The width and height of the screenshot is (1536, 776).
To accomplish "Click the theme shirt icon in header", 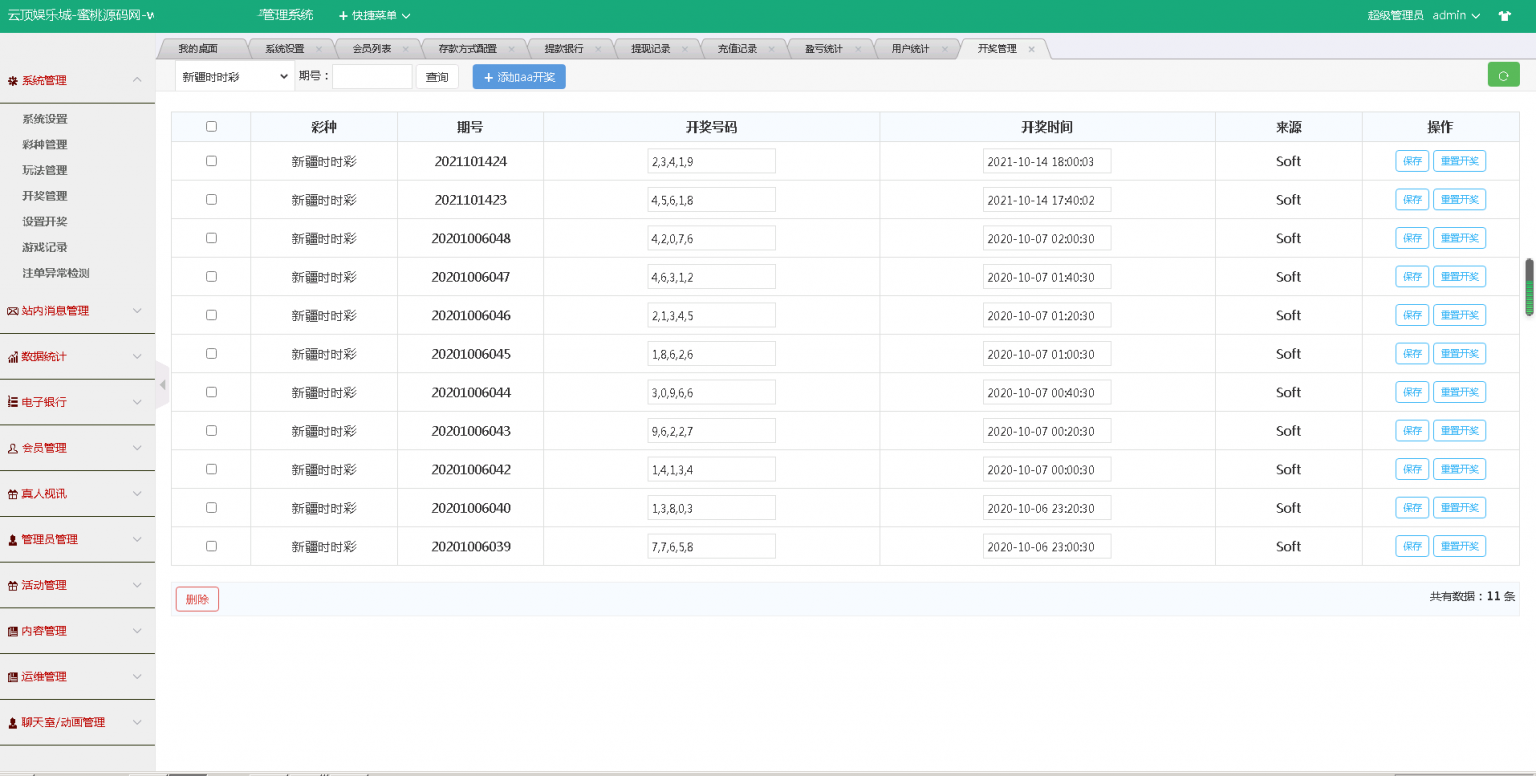I will [x=1504, y=16].
